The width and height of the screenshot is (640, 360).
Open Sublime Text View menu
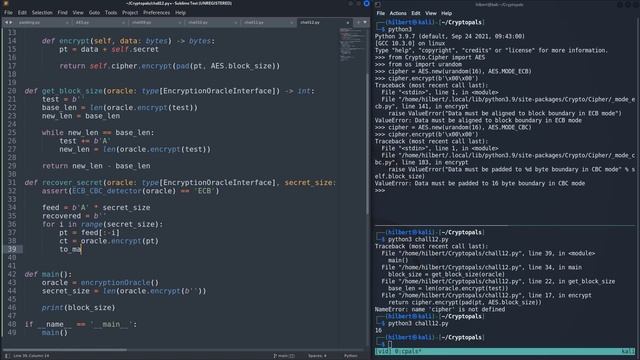pyautogui.click(x=78, y=13)
